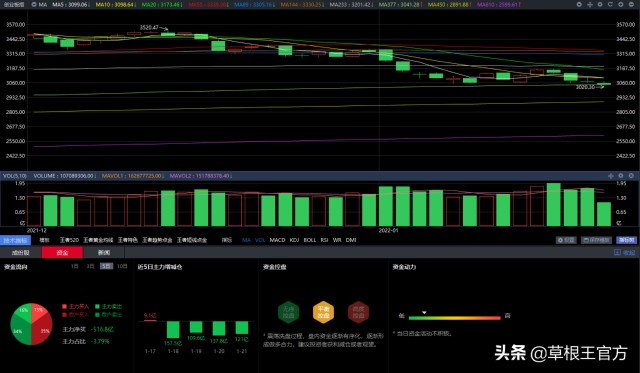
Task: Click the crosshair move icon in main chart header
Action: pos(590,4)
